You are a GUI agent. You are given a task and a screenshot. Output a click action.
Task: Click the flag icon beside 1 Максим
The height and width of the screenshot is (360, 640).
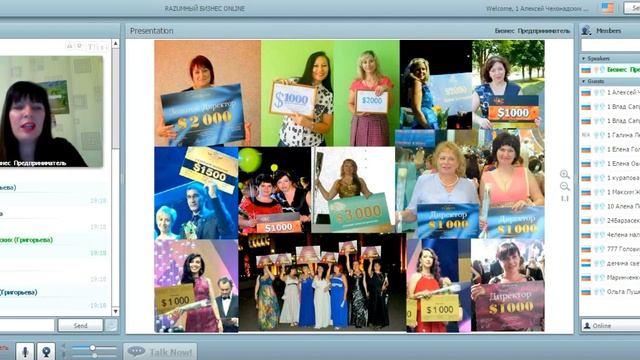pyautogui.click(x=586, y=192)
